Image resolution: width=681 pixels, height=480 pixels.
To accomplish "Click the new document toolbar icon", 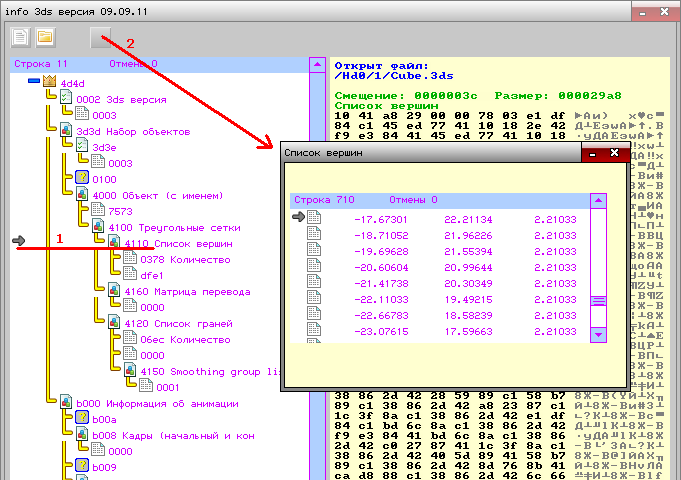I will pyautogui.click(x=20, y=38).
